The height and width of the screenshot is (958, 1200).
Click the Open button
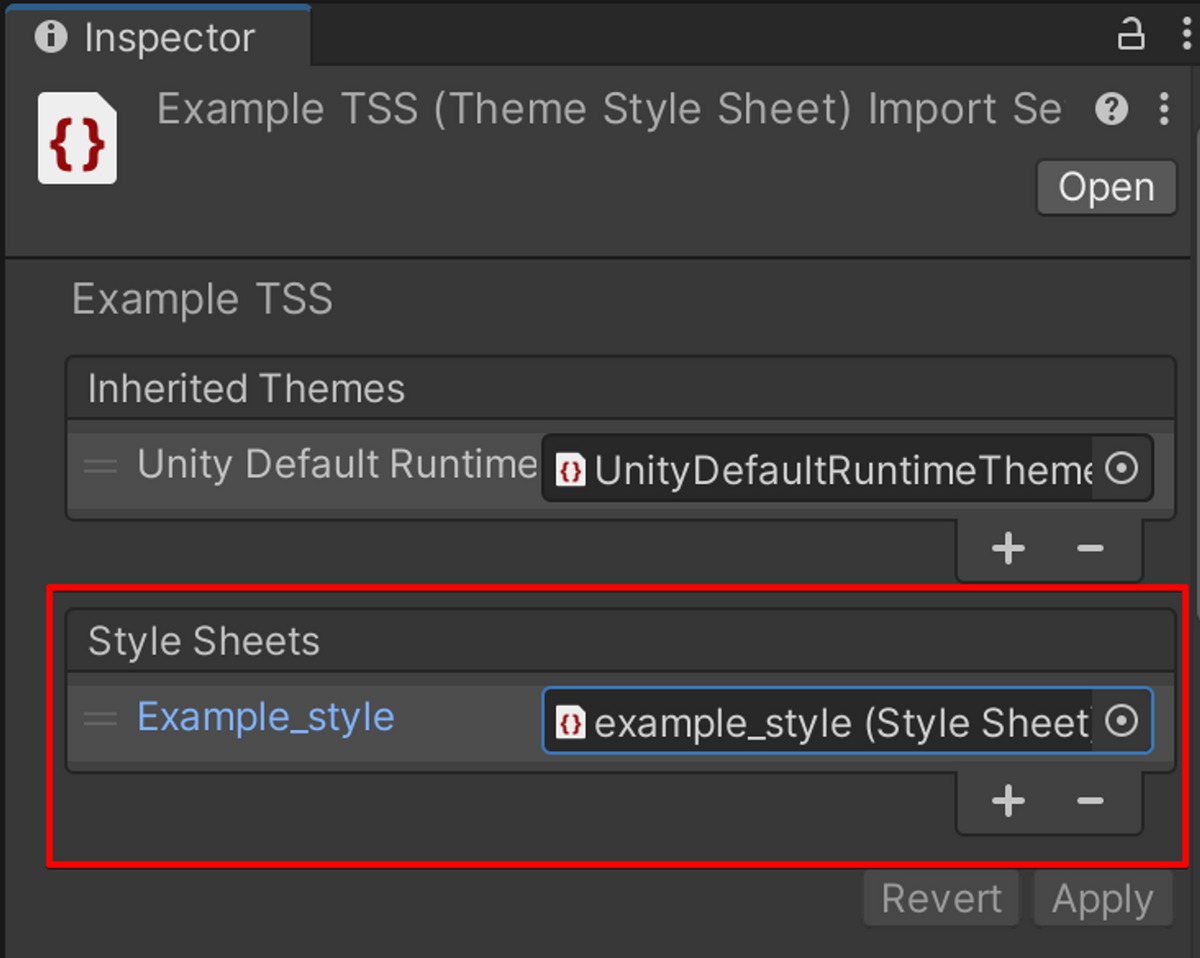point(1106,187)
